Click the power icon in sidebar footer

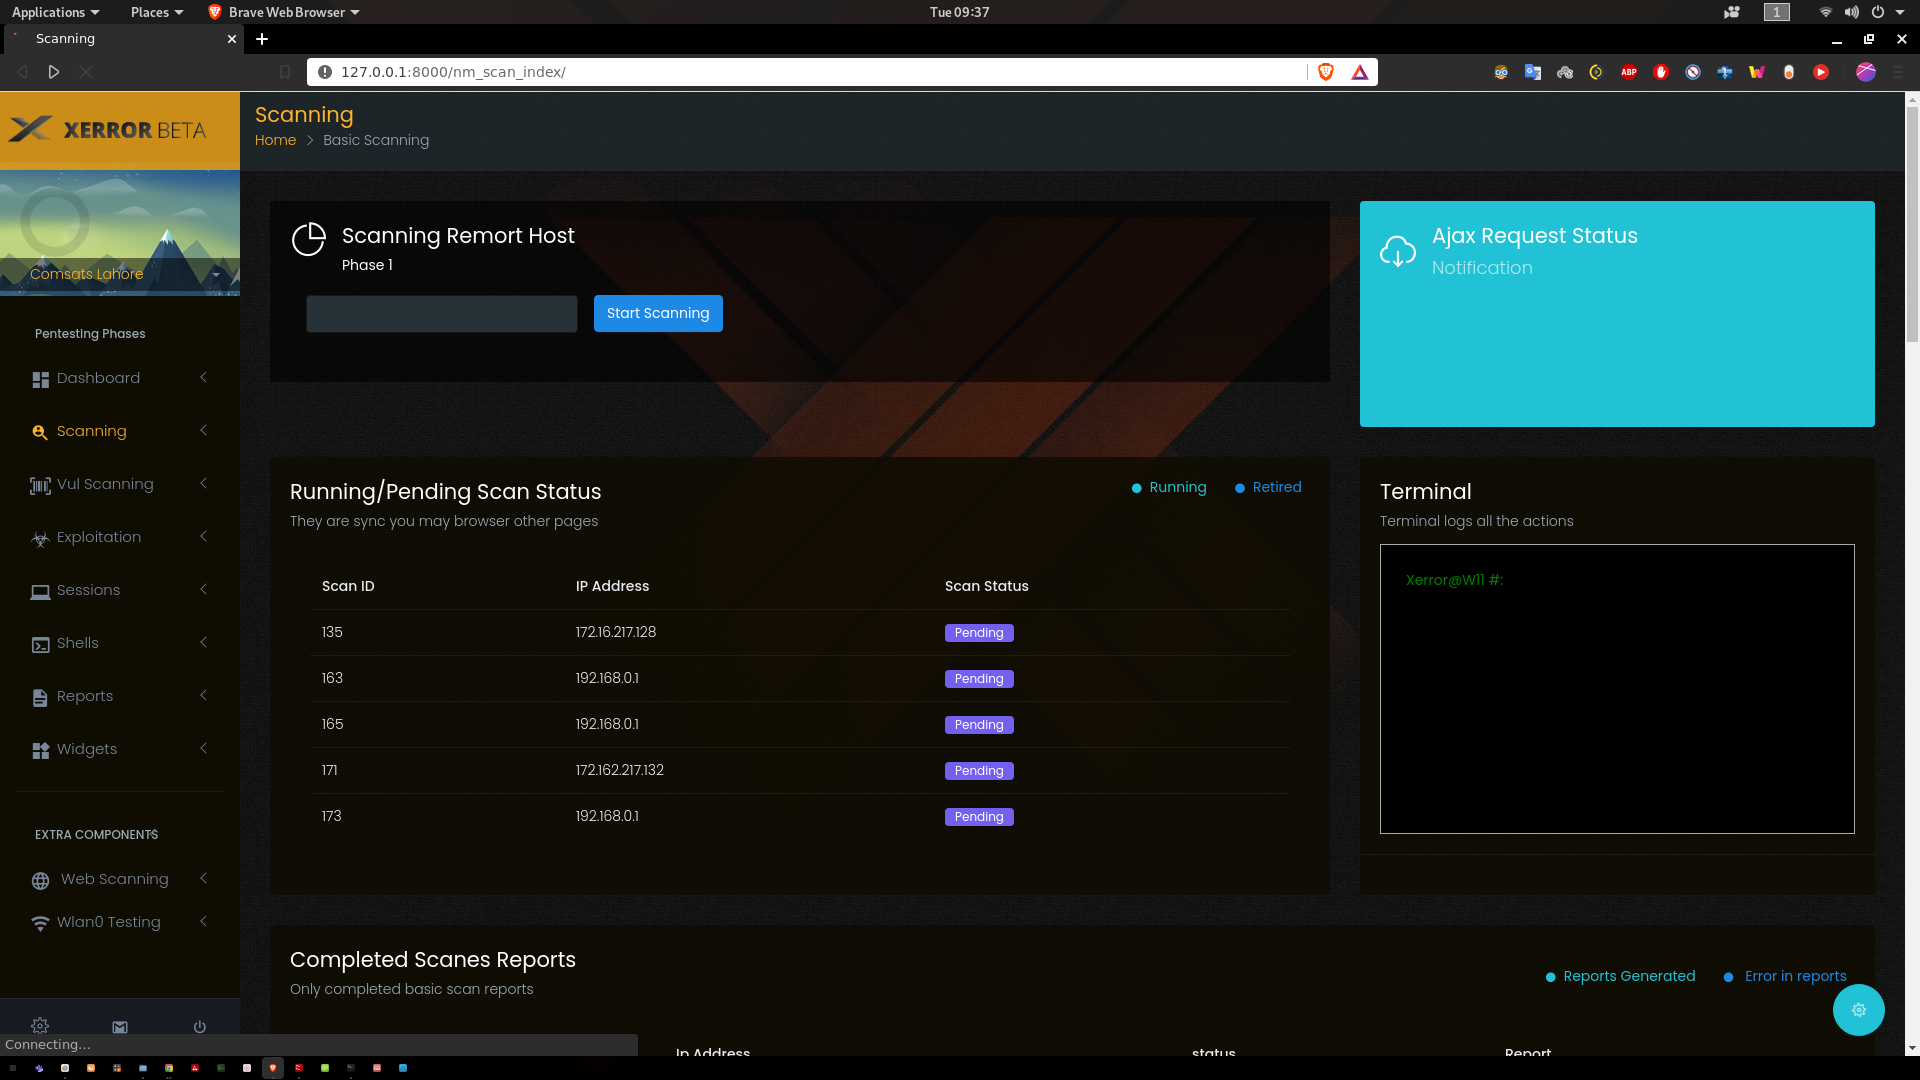point(200,1027)
